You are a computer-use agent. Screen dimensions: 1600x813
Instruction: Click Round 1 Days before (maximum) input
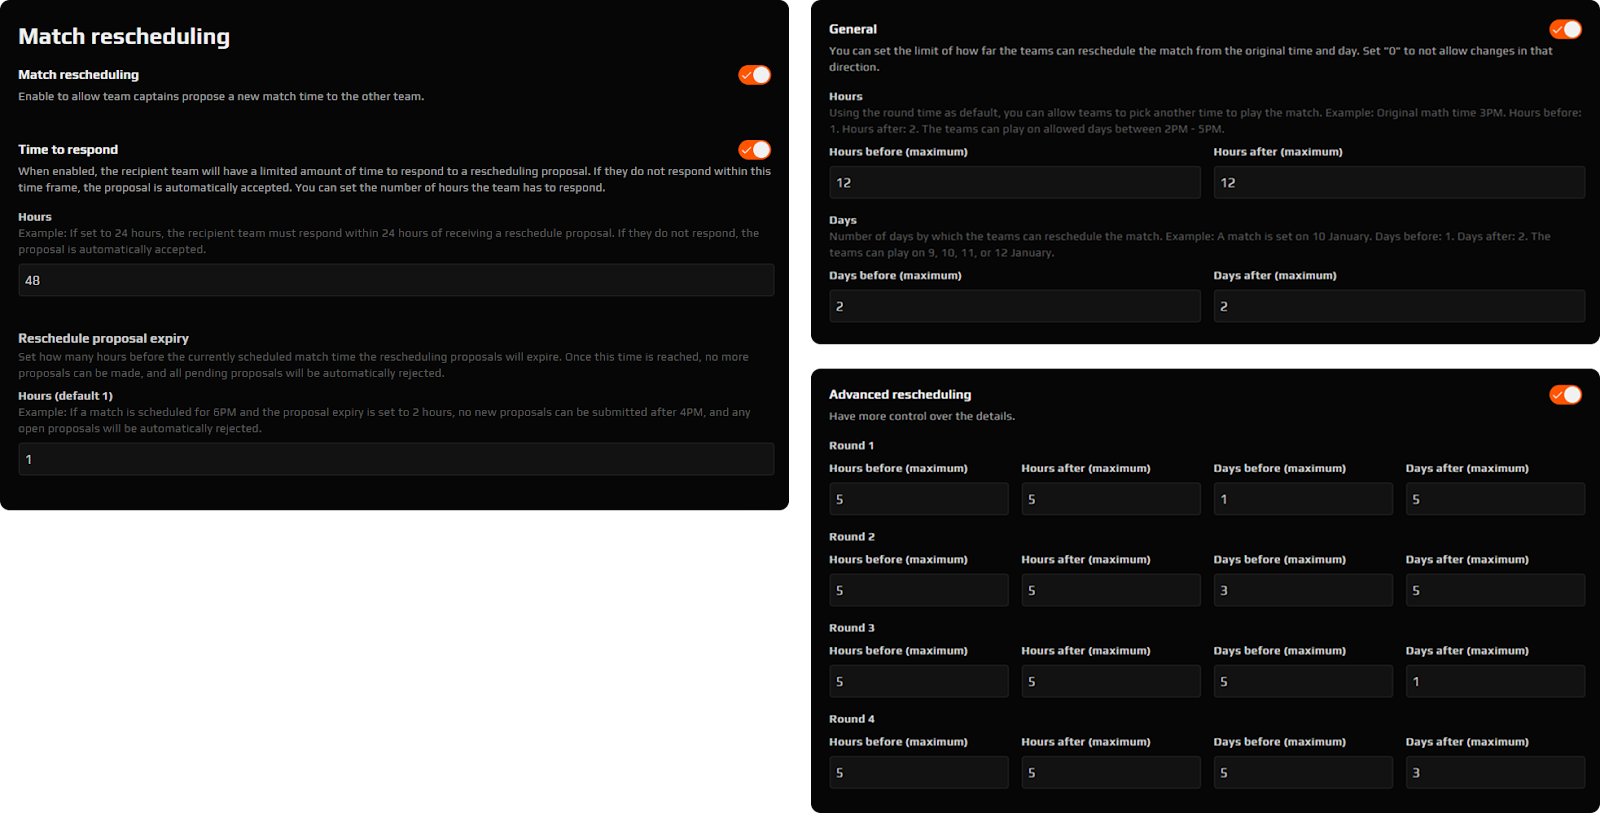click(x=1303, y=499)
